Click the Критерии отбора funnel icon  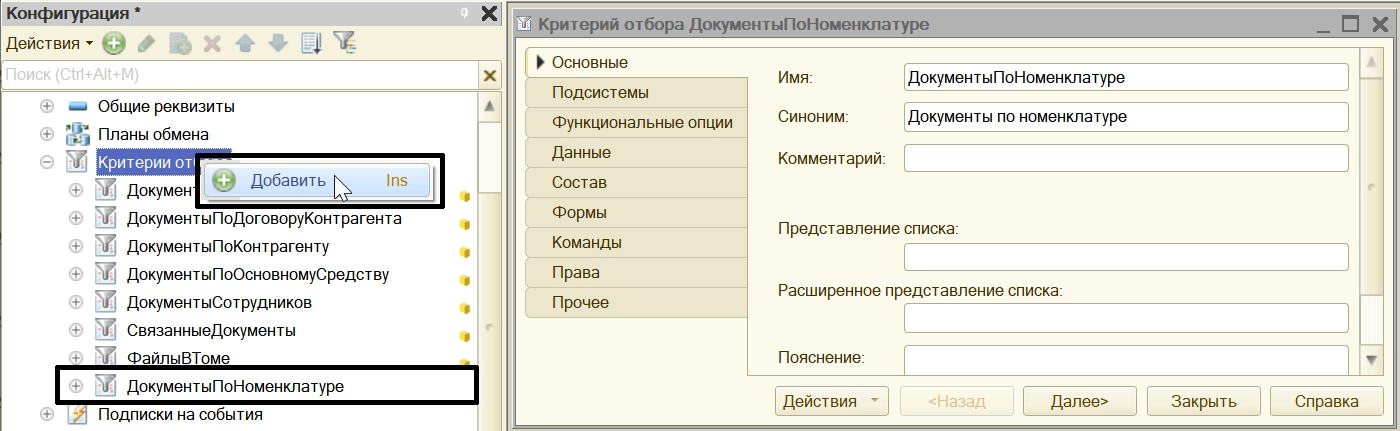[x=77, y=162]
